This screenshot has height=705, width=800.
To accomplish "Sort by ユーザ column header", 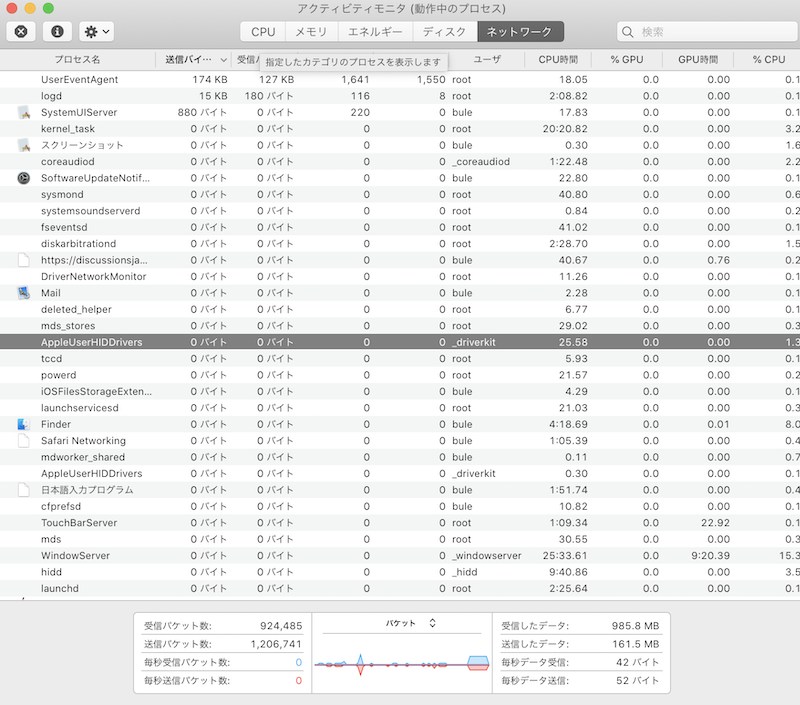I will click(487, 60).
